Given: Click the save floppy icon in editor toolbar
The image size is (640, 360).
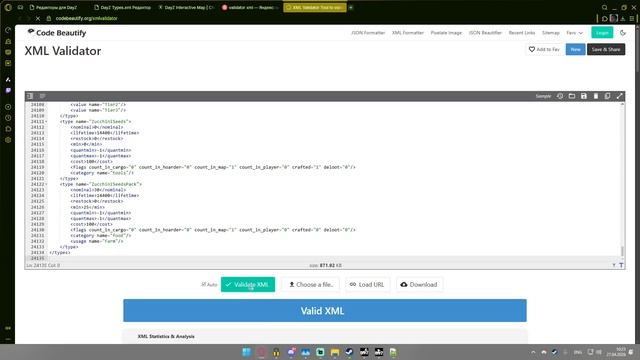Looking at the screenshot, I should 584,96.
